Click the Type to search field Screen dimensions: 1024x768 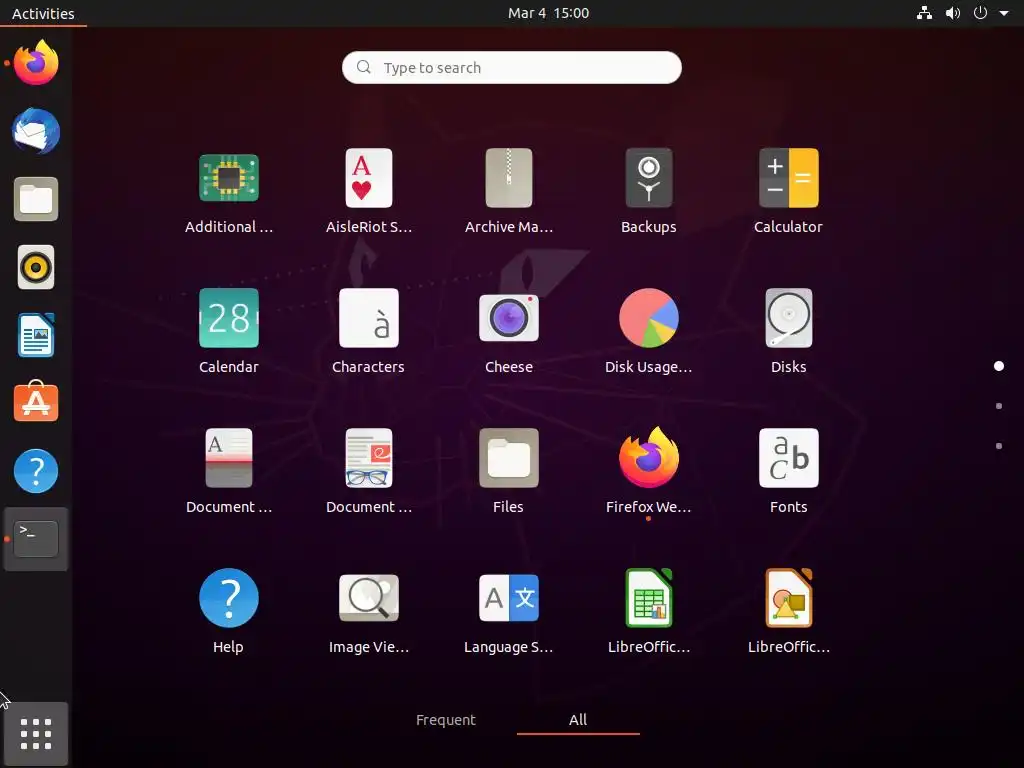pyautogui.click(x=512, y=67)
